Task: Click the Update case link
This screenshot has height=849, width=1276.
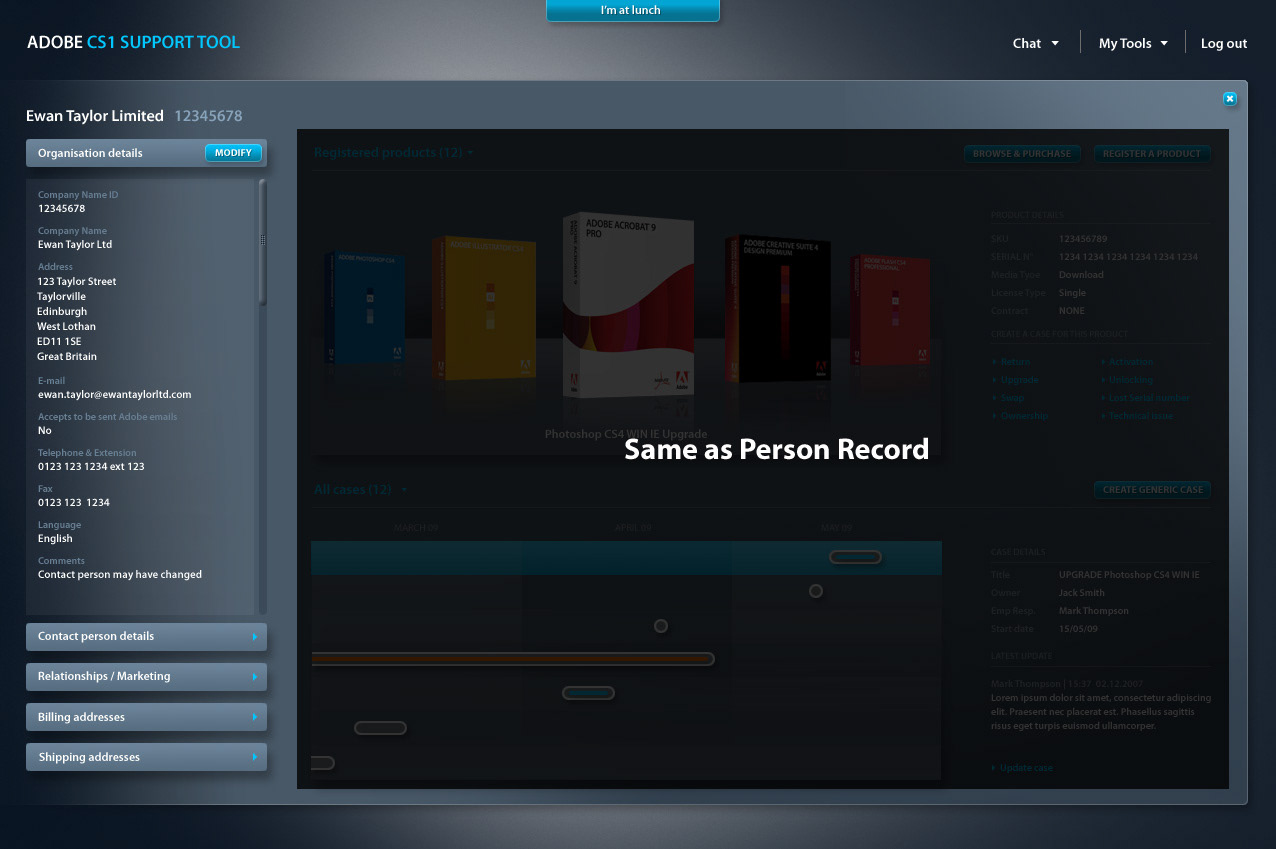Action: [1024, 768]
